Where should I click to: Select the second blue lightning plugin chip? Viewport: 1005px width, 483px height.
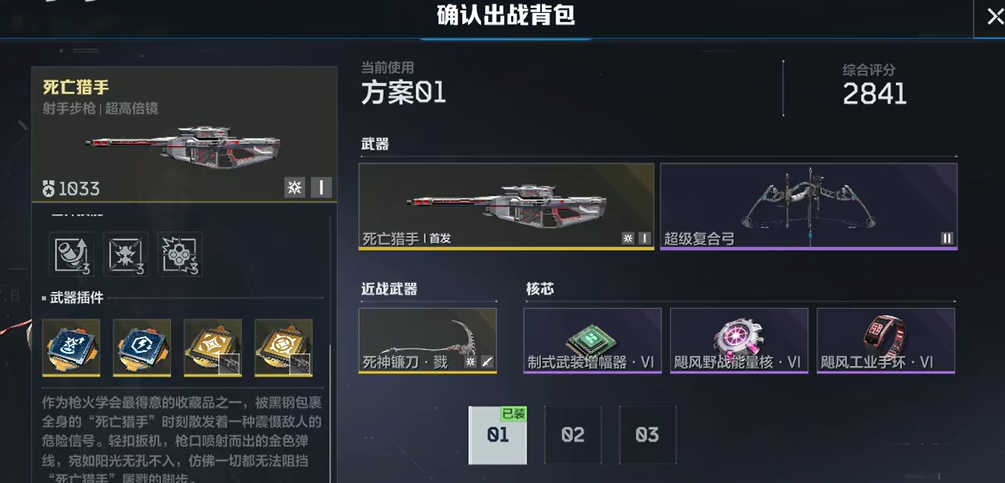tap(142, 347)
